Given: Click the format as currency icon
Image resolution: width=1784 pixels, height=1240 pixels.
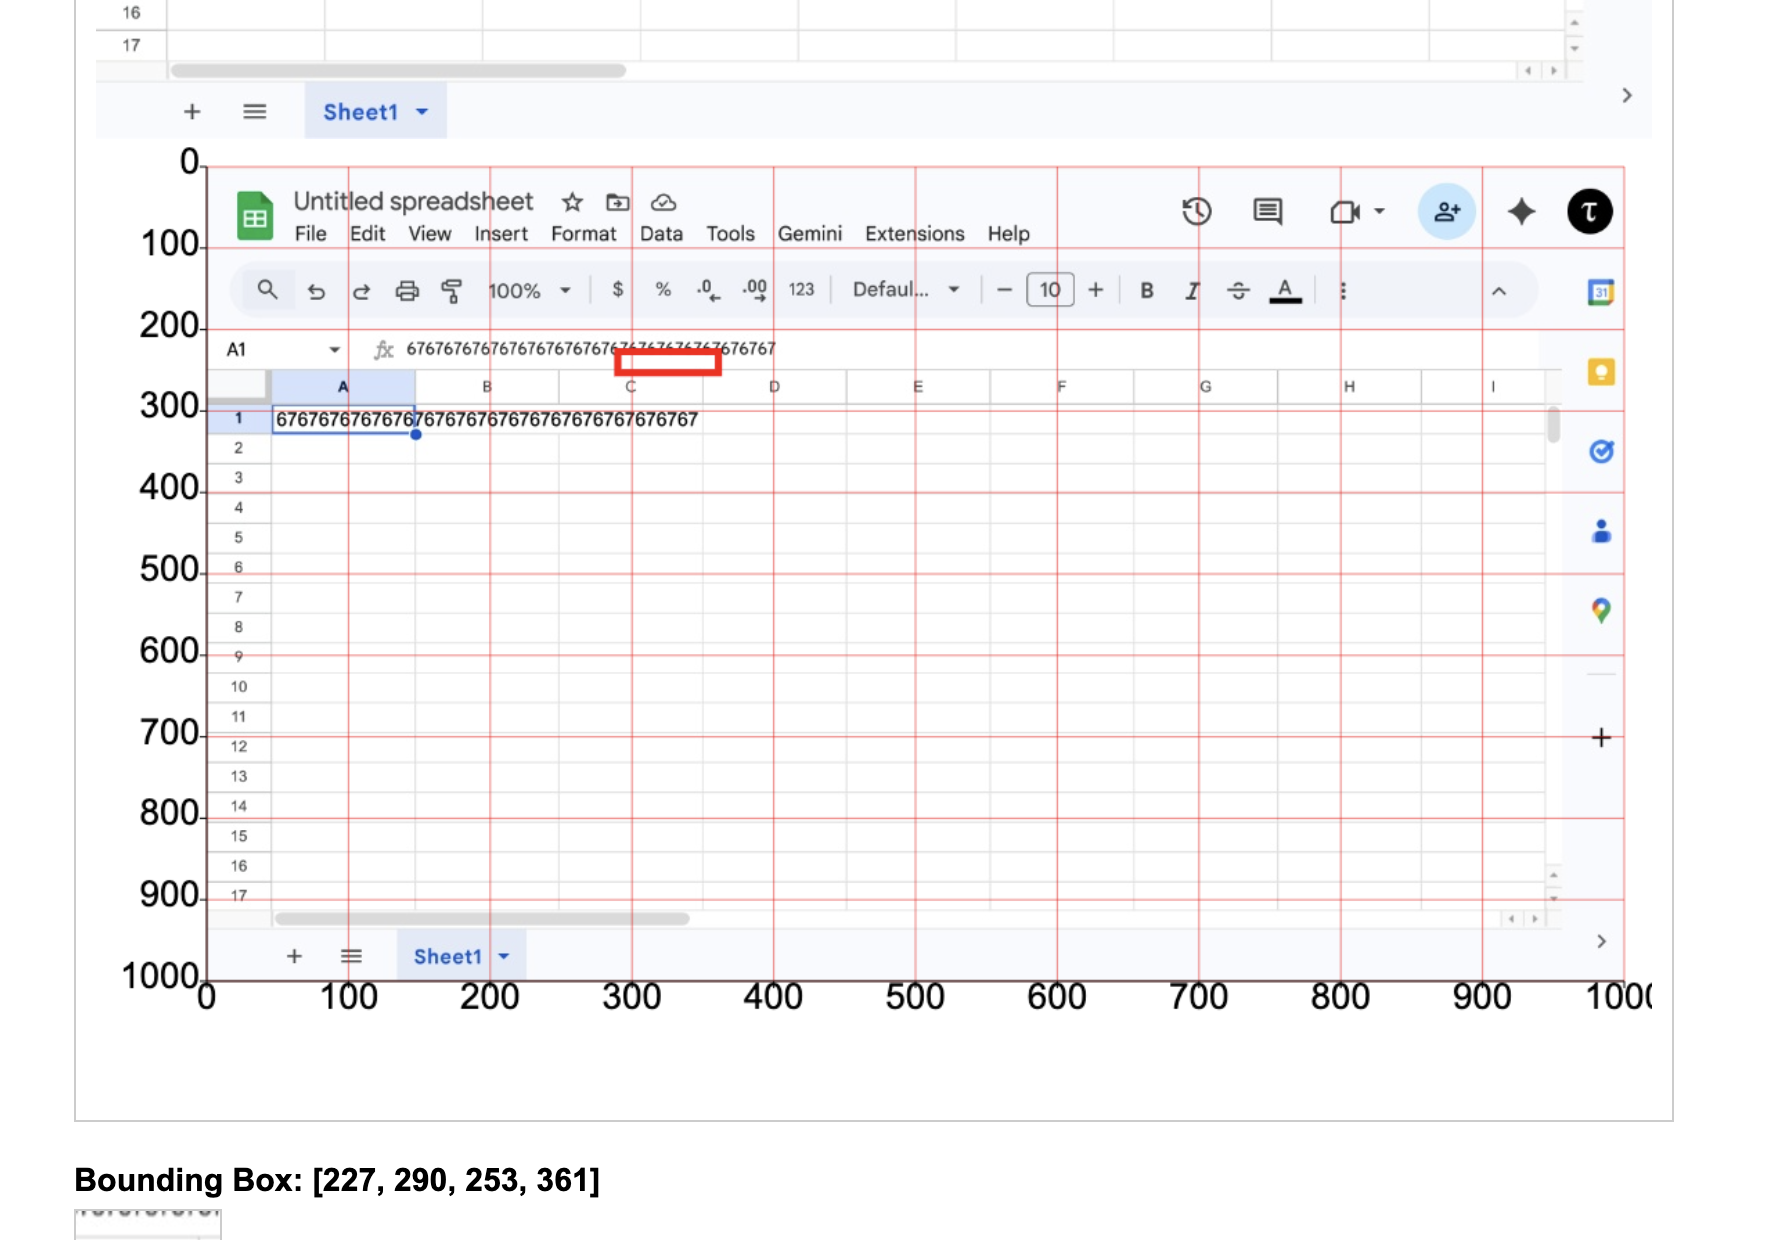Looking at the screenshot, I should coord(617,290).
